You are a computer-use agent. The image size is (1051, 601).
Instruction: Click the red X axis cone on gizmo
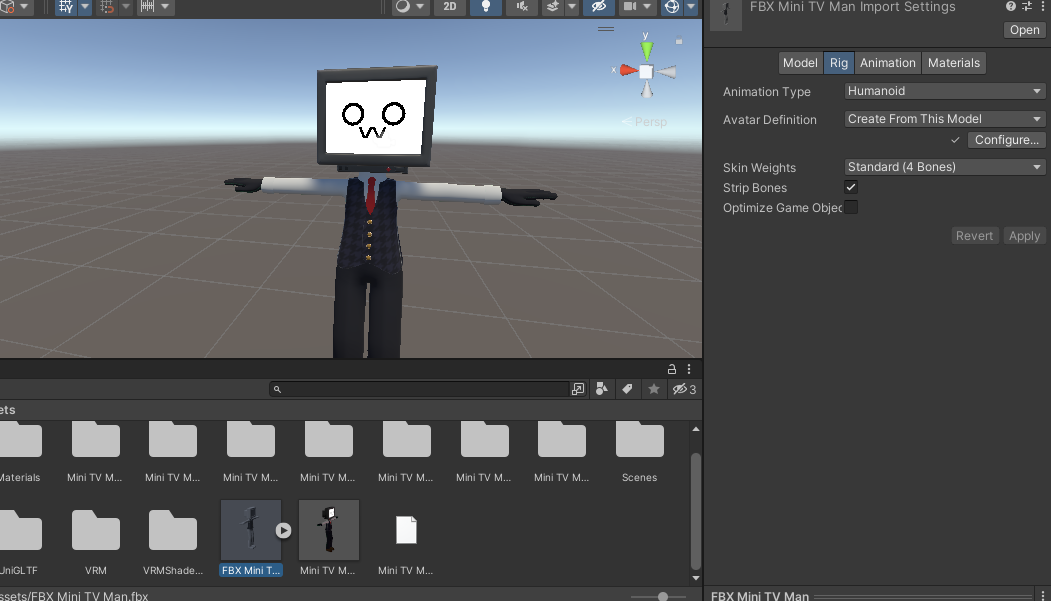tap(629, 70)
